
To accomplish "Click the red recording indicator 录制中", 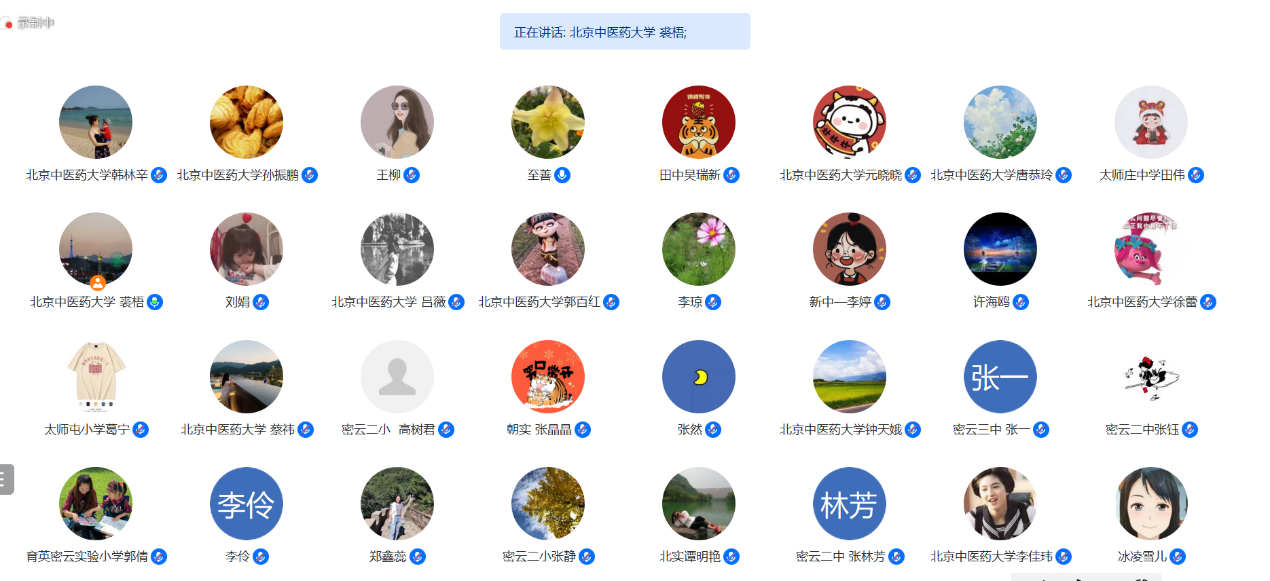I will pos(29,23).
